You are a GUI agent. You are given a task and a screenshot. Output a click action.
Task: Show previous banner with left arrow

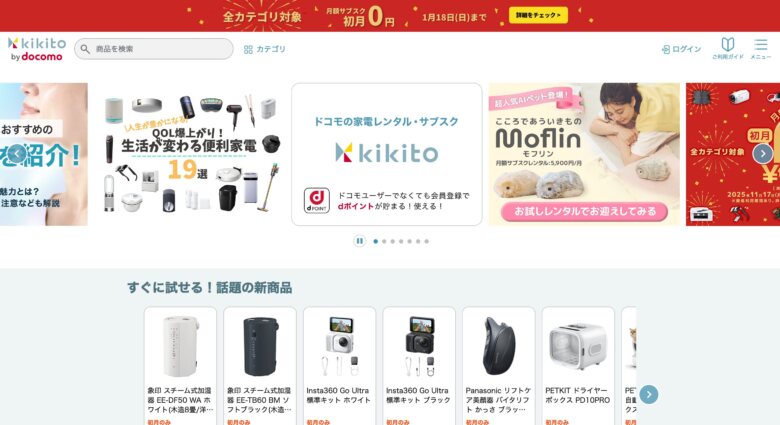[x=16, y=153]
